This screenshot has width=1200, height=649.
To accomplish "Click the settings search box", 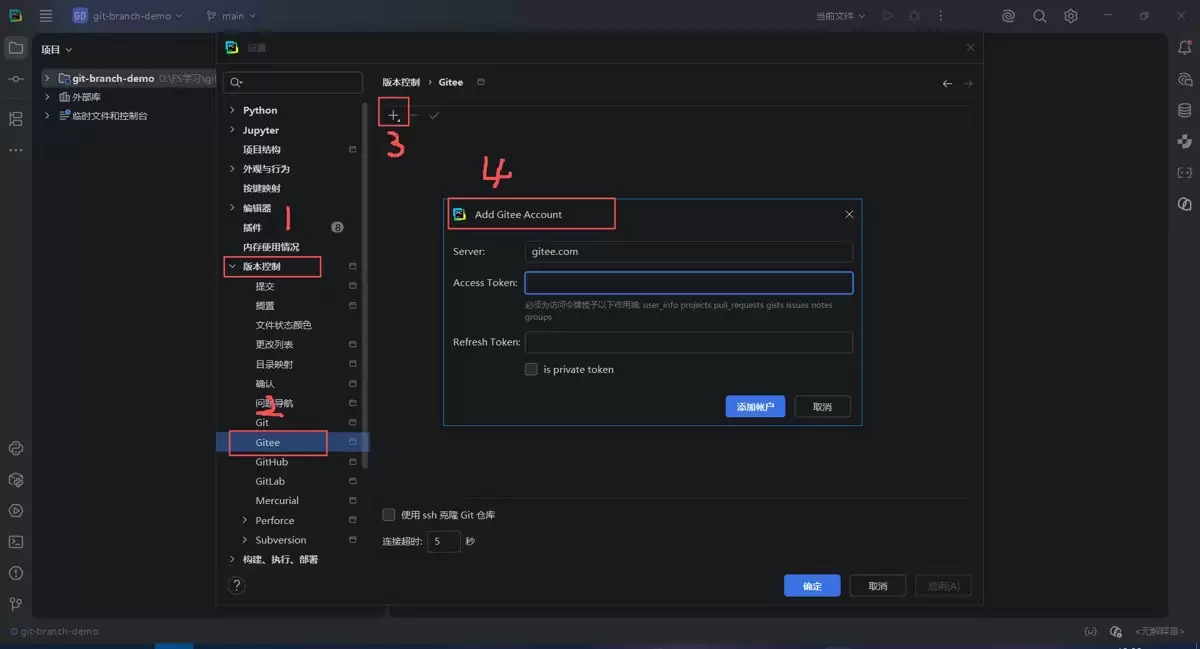I will [293, 83].
